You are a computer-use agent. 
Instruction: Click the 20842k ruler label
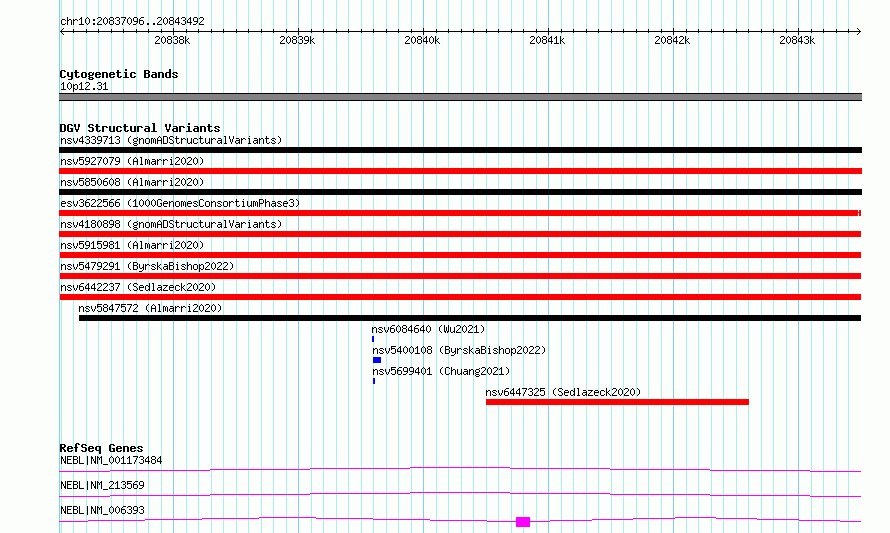click(x=672, y=40)
